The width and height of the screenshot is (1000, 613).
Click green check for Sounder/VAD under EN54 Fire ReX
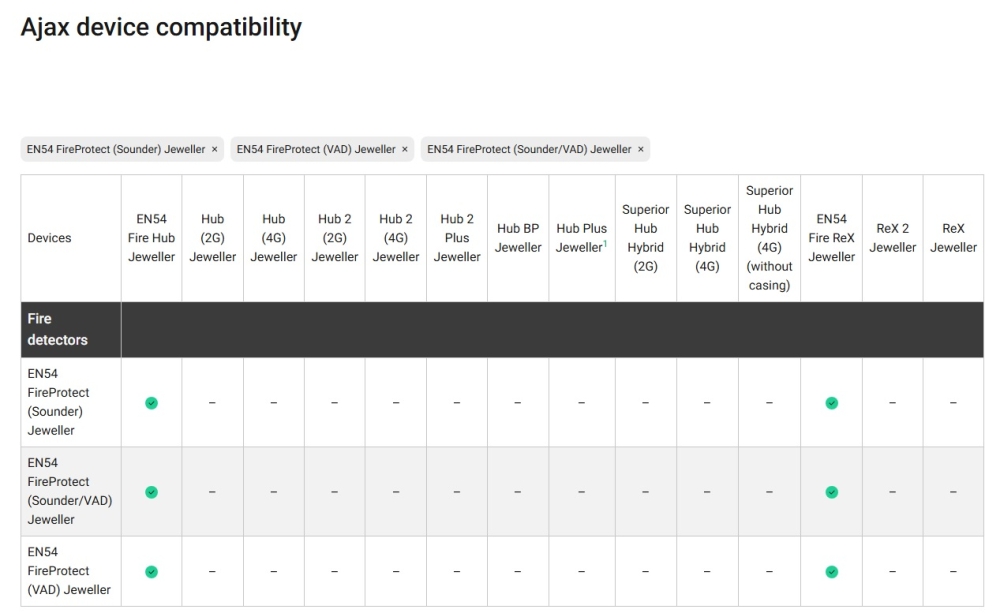(x=831, y=492)
